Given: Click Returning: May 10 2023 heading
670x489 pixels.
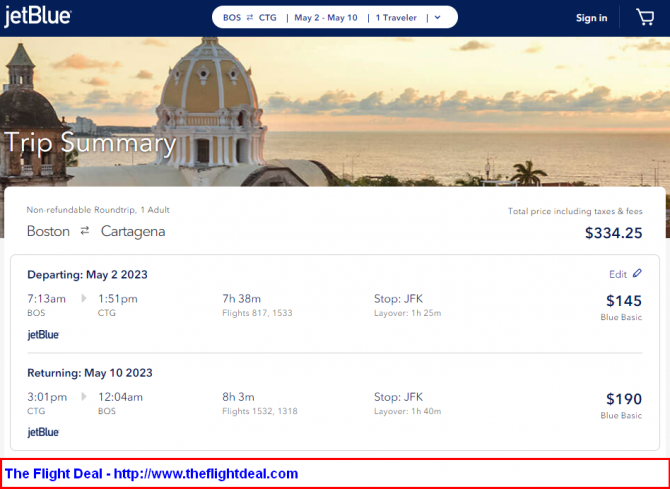Looking at the screenshot, I should [90, 373].
